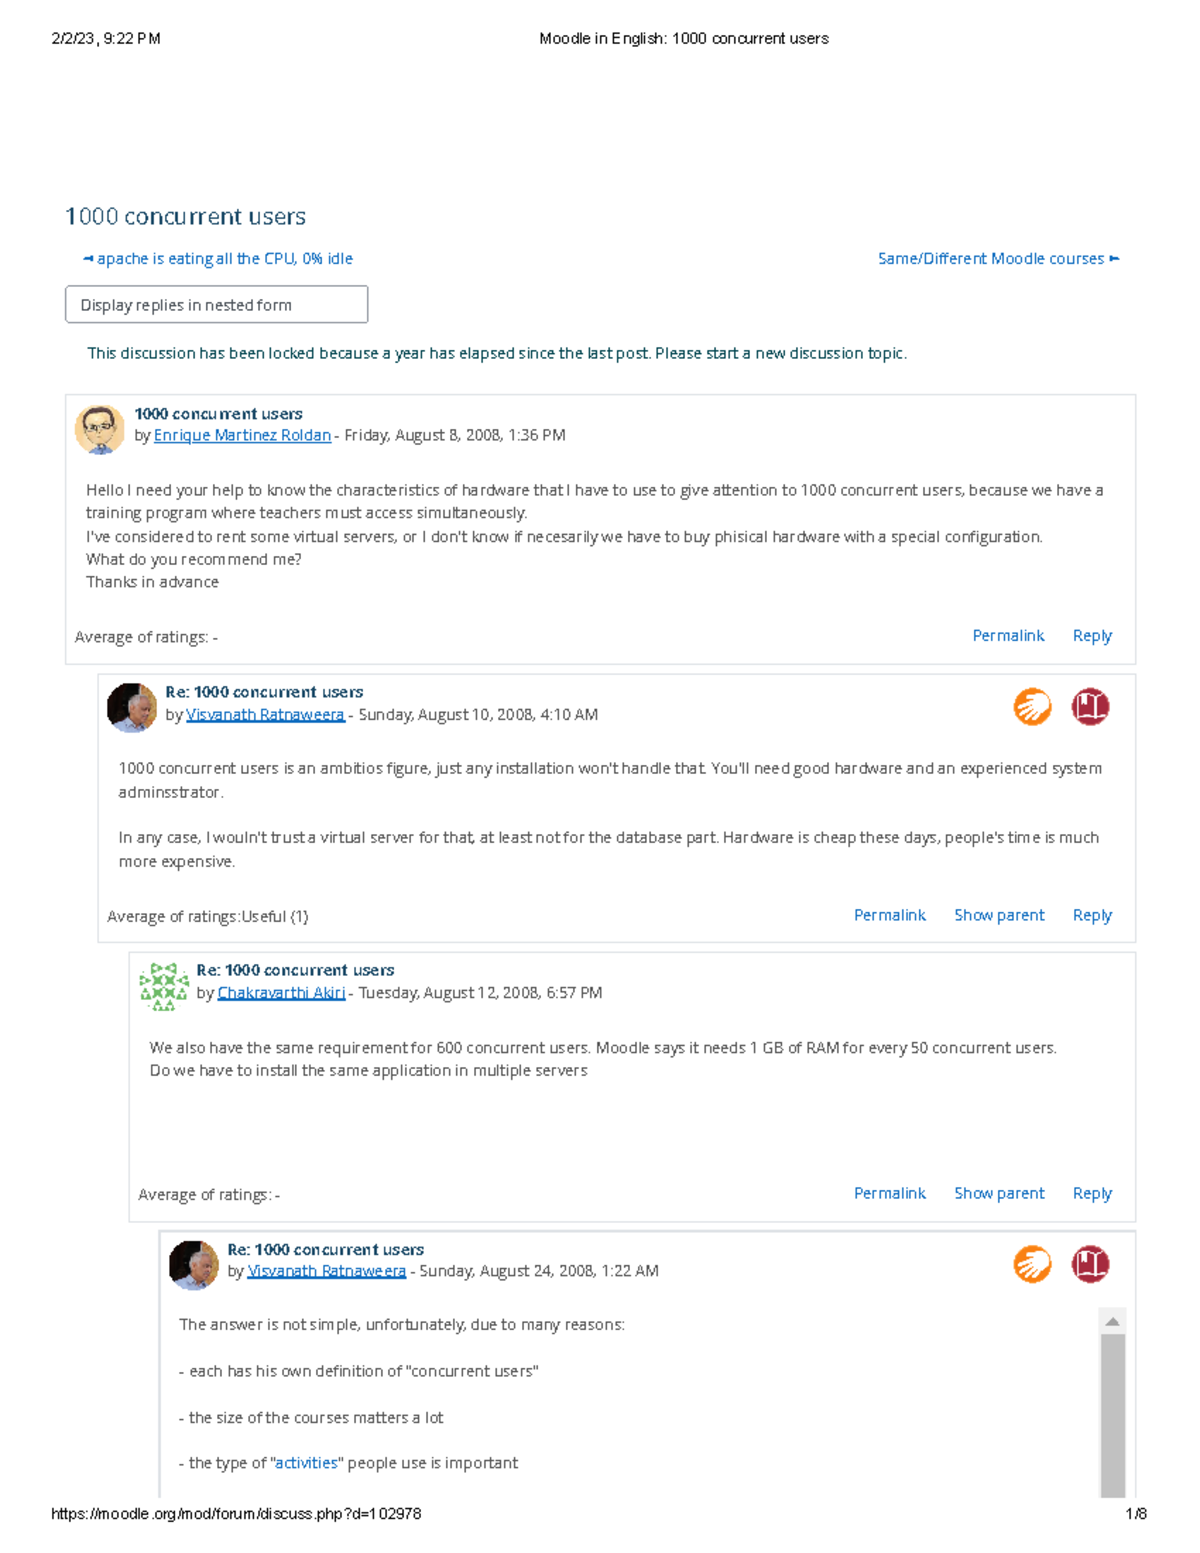Go to next discussion 'Same/Different Moodle courses'
Viewport: 1200px width, 1553px height.
(998, 259)
